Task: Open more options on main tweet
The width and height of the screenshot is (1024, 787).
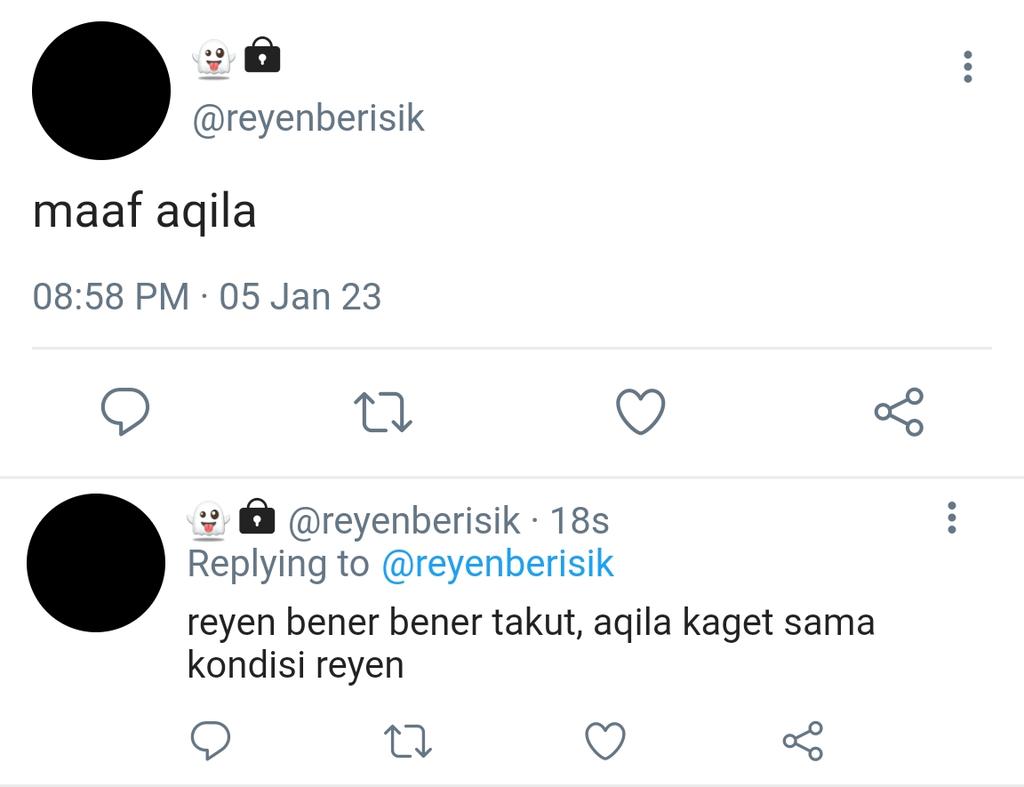Action: [968, 67]
